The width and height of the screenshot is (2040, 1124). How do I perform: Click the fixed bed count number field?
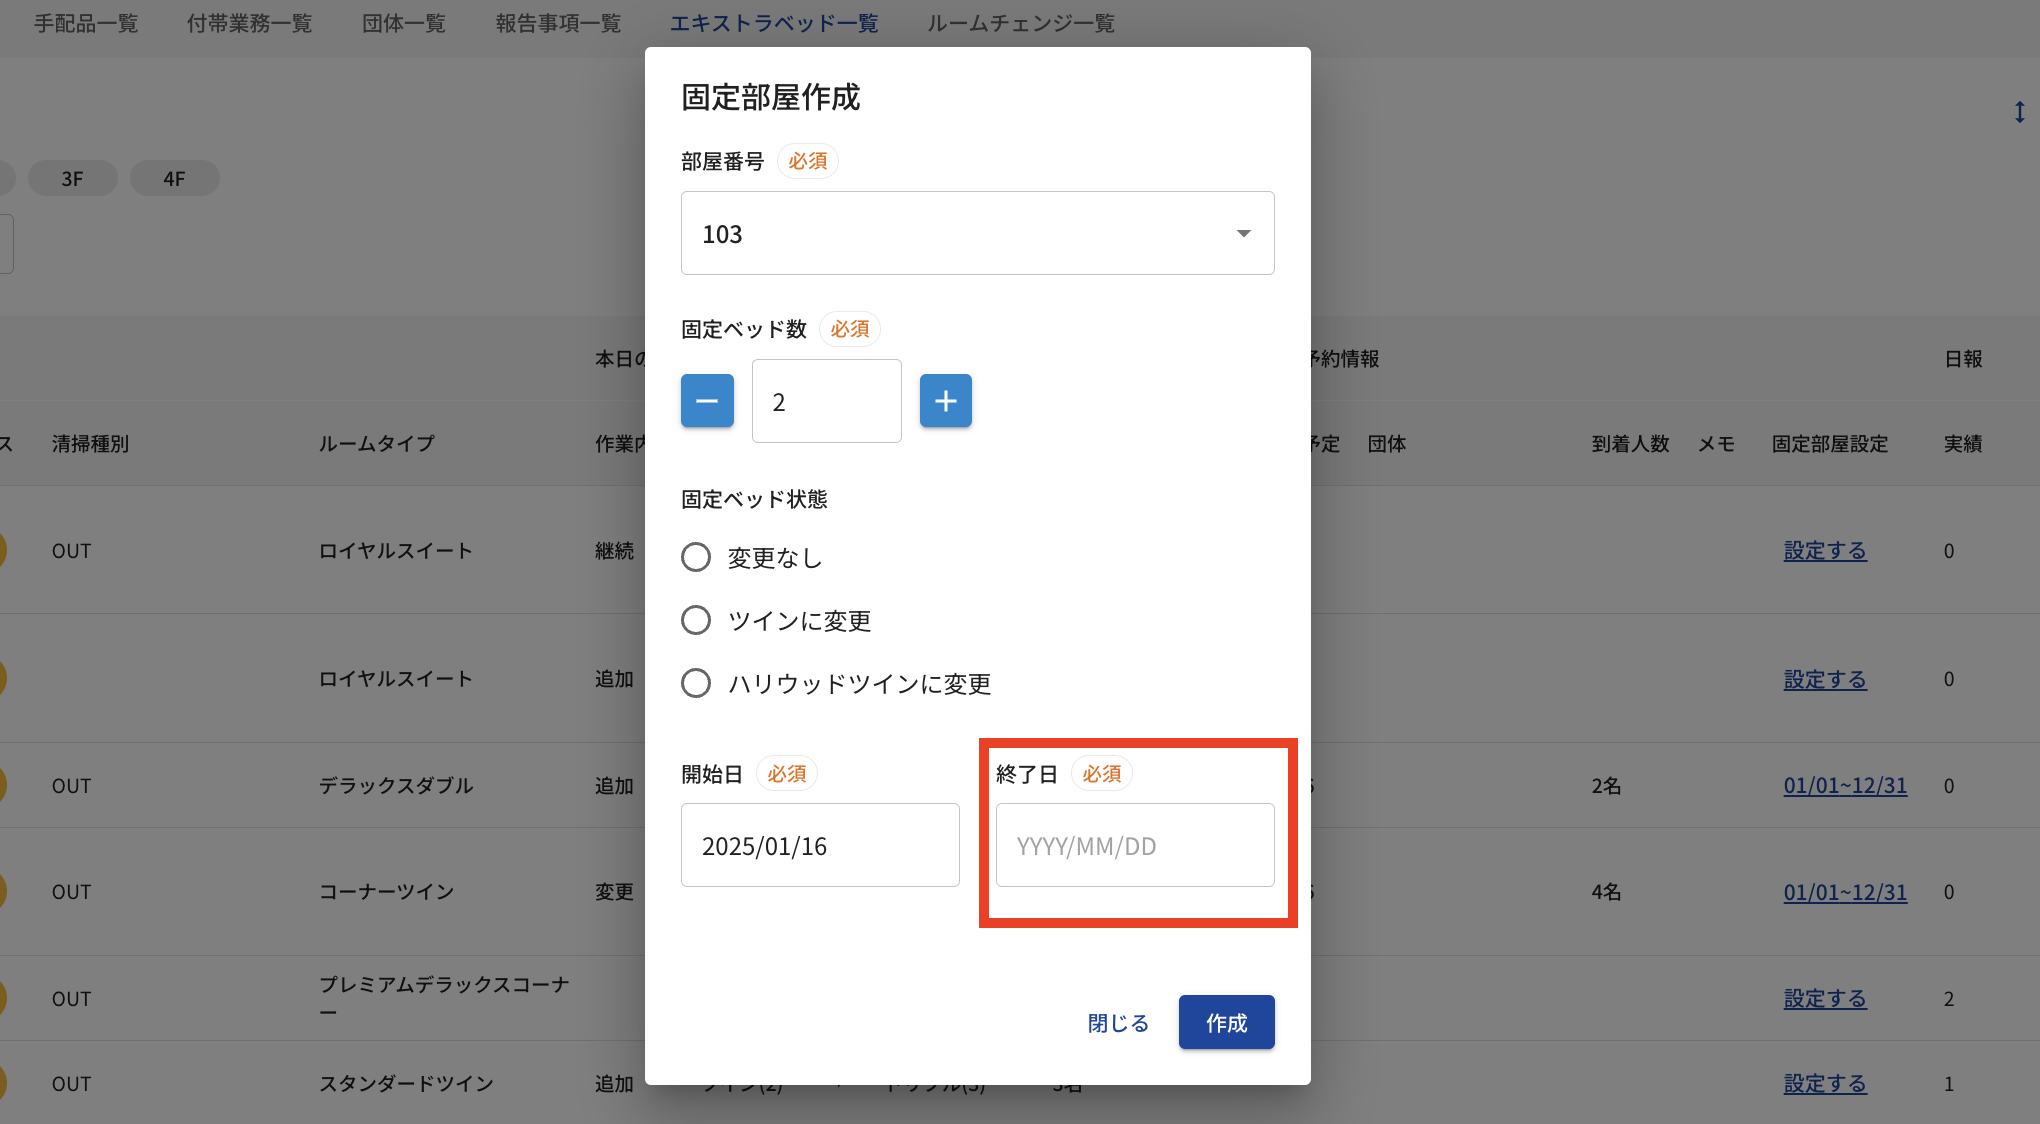(x=826, y=401)
